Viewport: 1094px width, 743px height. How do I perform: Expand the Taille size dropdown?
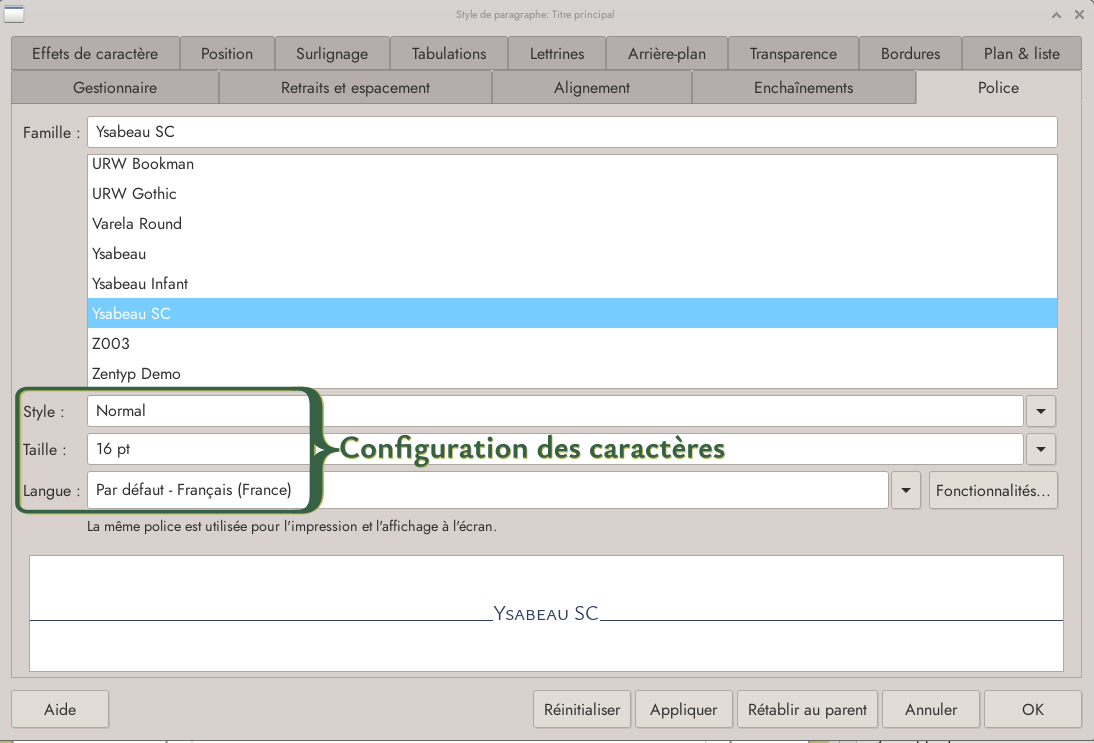(1042, 450)
